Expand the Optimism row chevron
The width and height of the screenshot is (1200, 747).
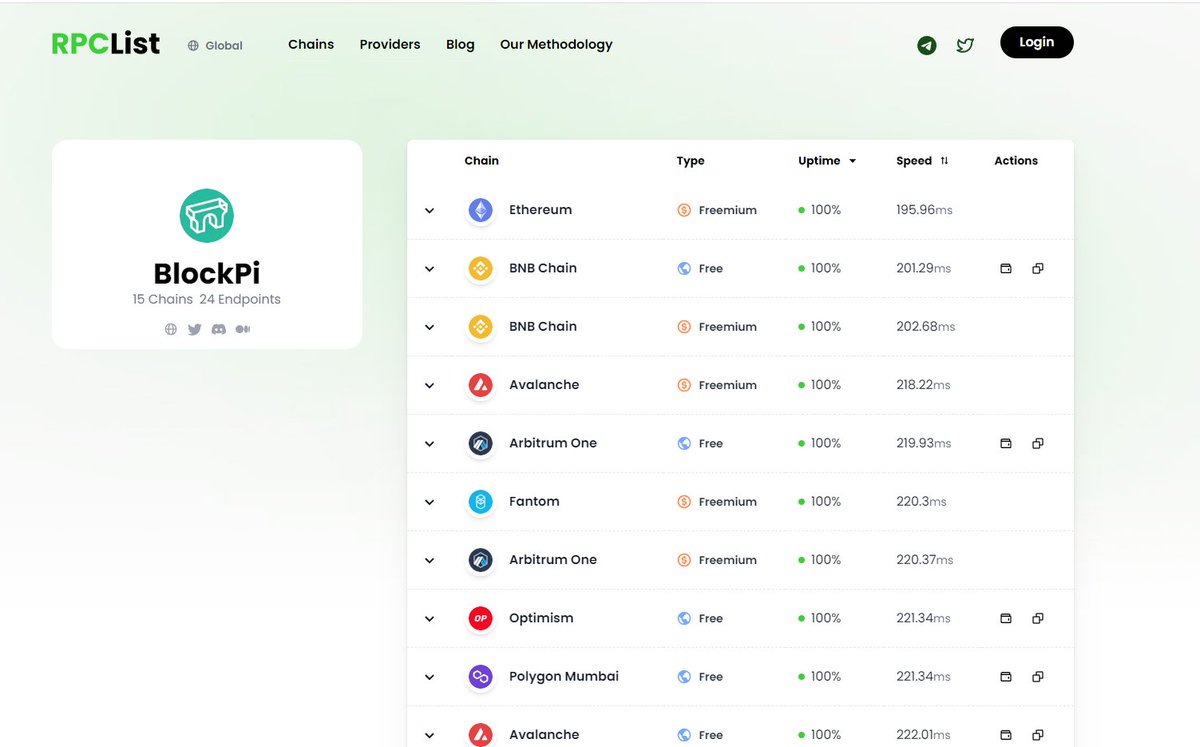[x=429, y=619]
